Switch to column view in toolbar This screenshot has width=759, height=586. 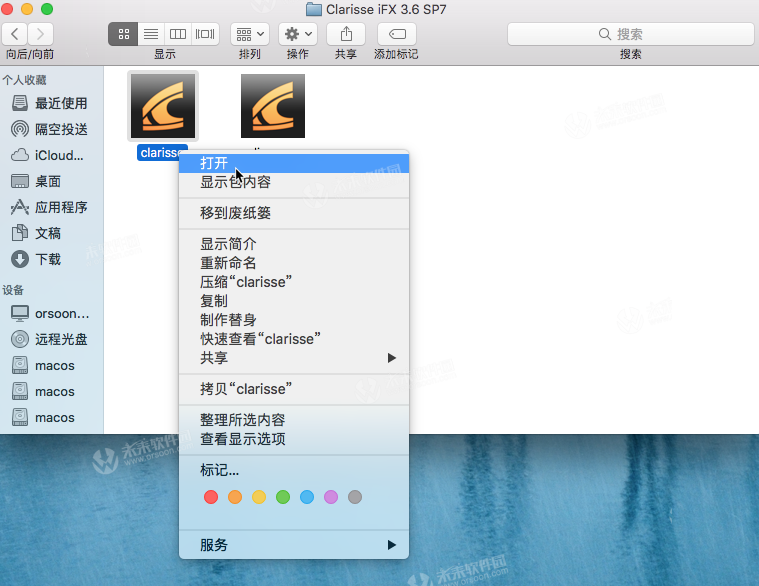[x=178, y=34]
